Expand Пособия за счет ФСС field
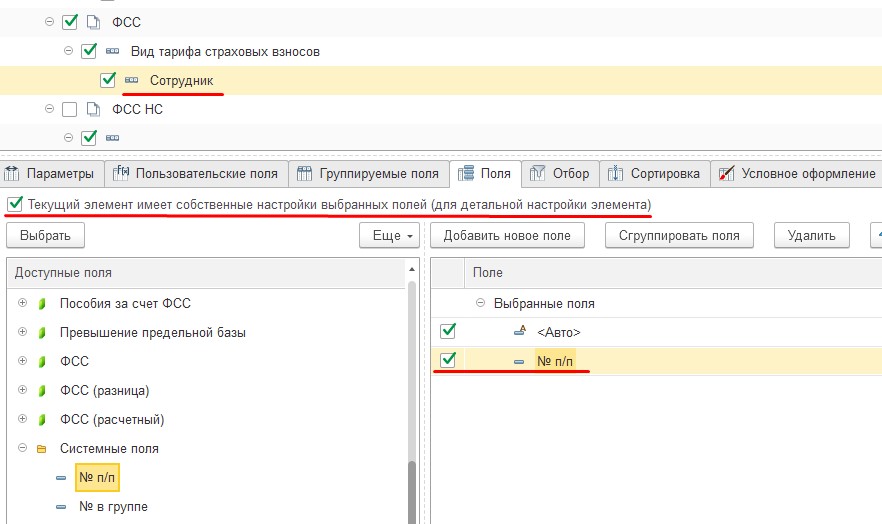The width and height of the screenshot is (882, 524). (22, 302)
